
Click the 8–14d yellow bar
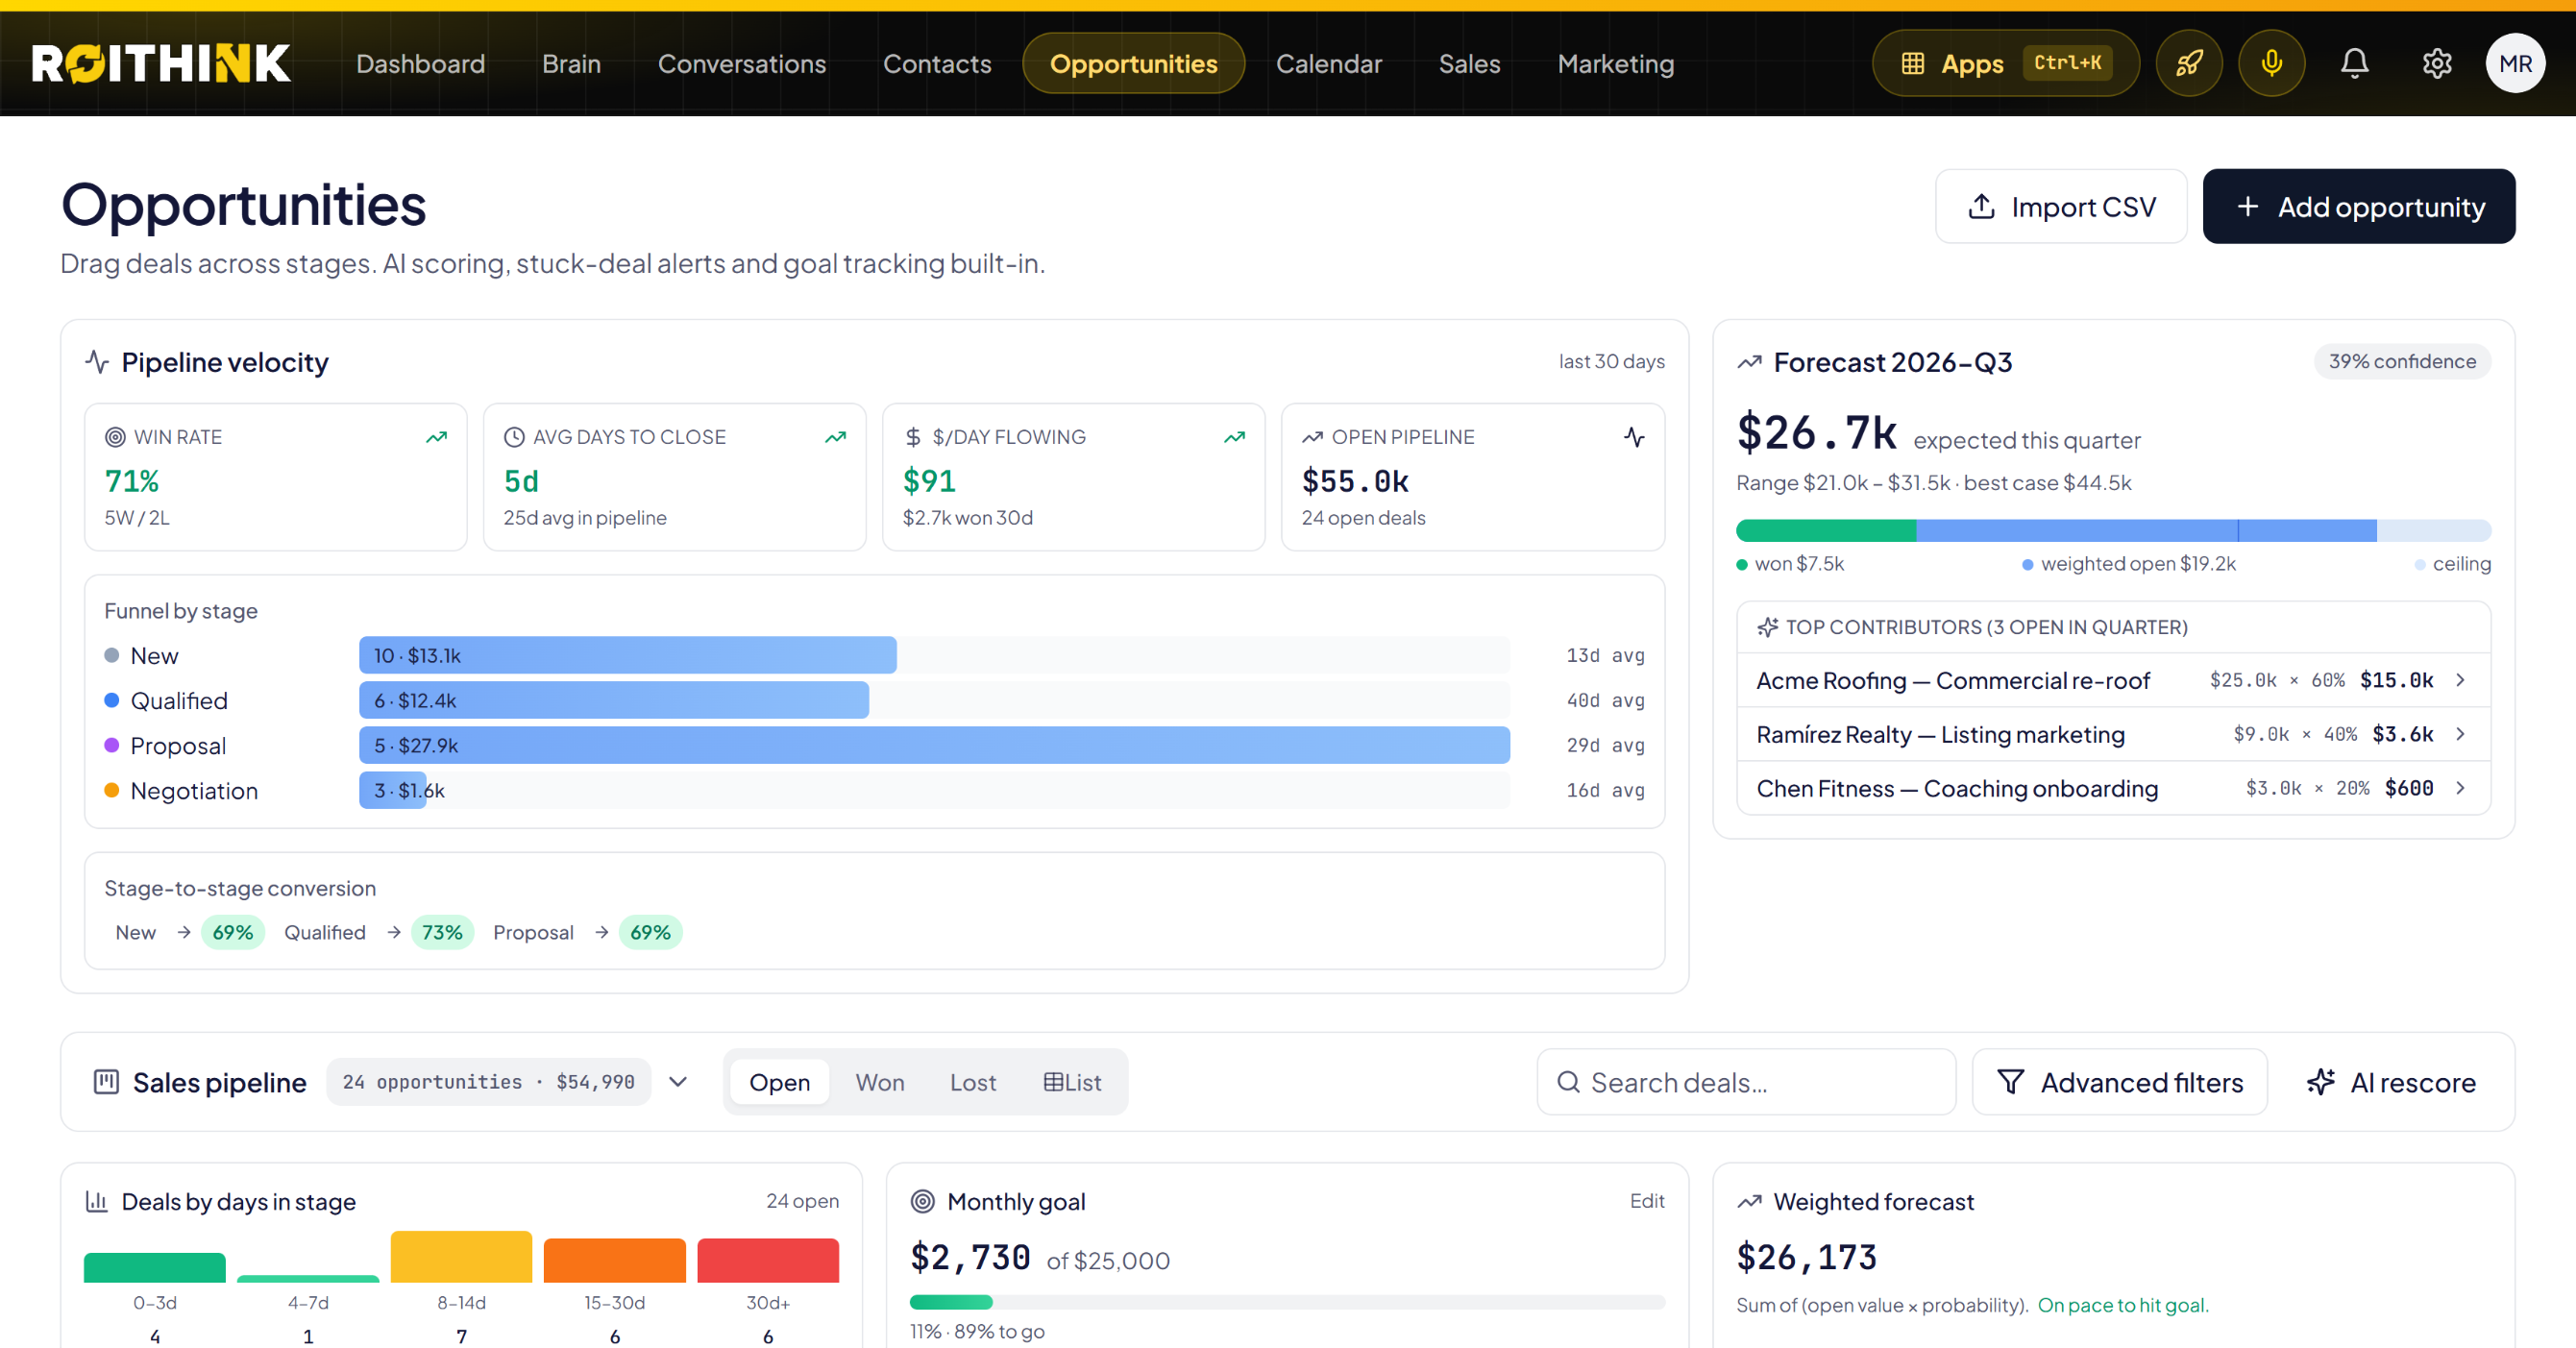point(461,1257)
